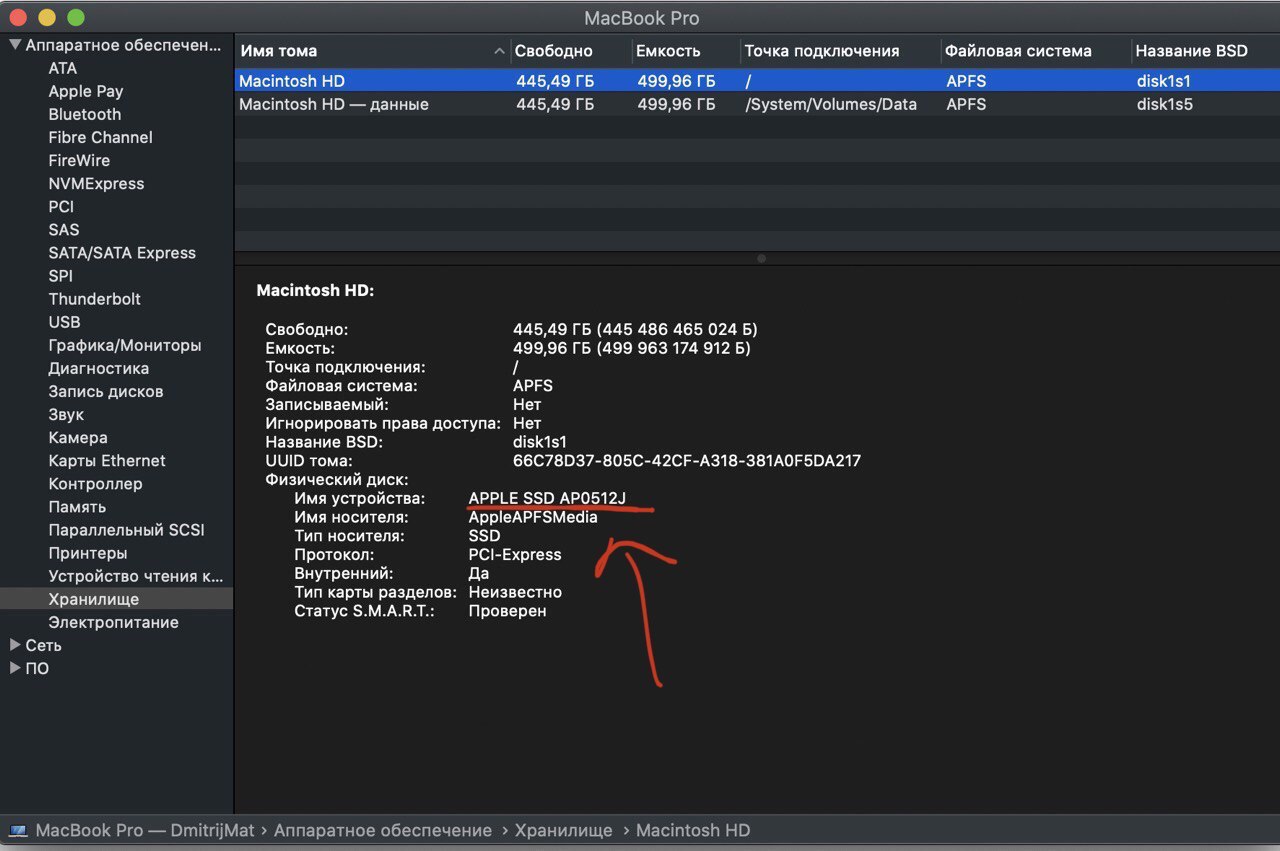Zoom the MacBook Pro window
The height and width of the screenshot is (851, 1280).
(x=75, y=18)
